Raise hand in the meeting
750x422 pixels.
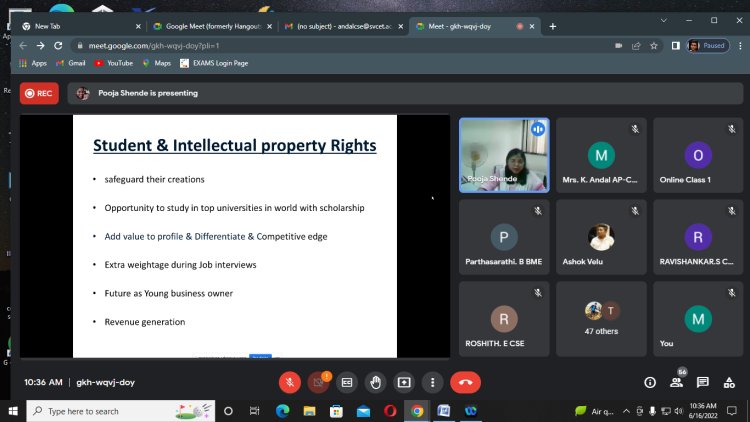[375, 382]
